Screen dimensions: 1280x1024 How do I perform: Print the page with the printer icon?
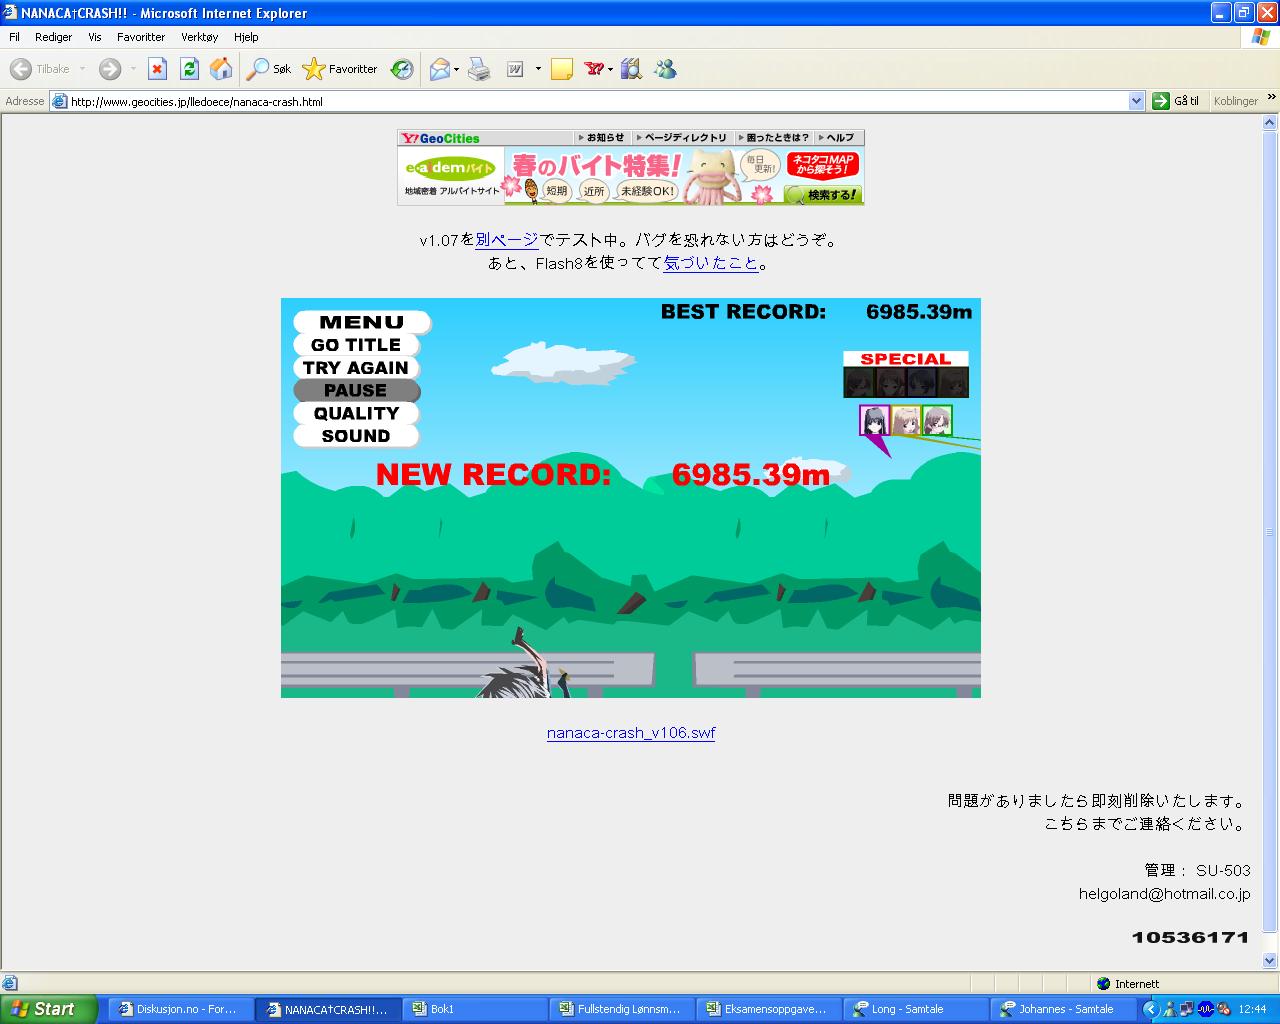click(x=479, y=69)
